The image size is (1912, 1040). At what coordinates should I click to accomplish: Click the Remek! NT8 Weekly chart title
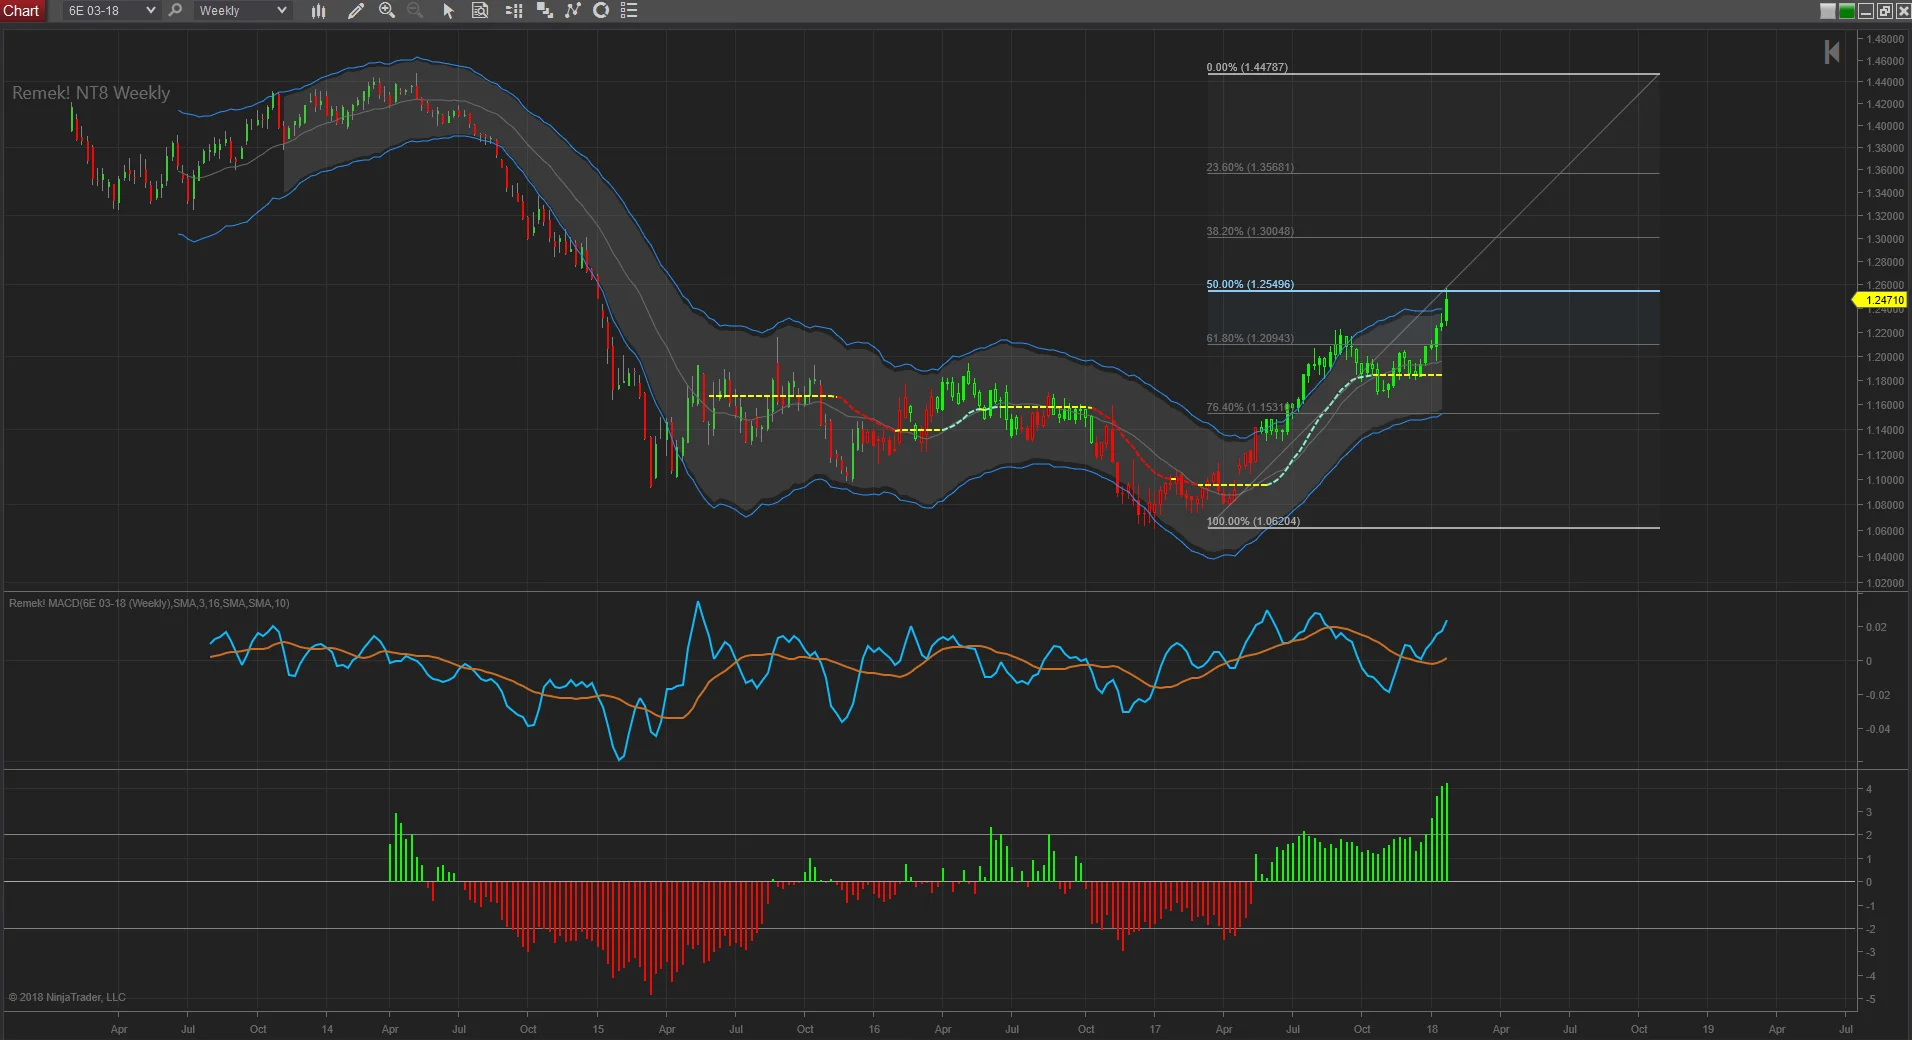91,93
